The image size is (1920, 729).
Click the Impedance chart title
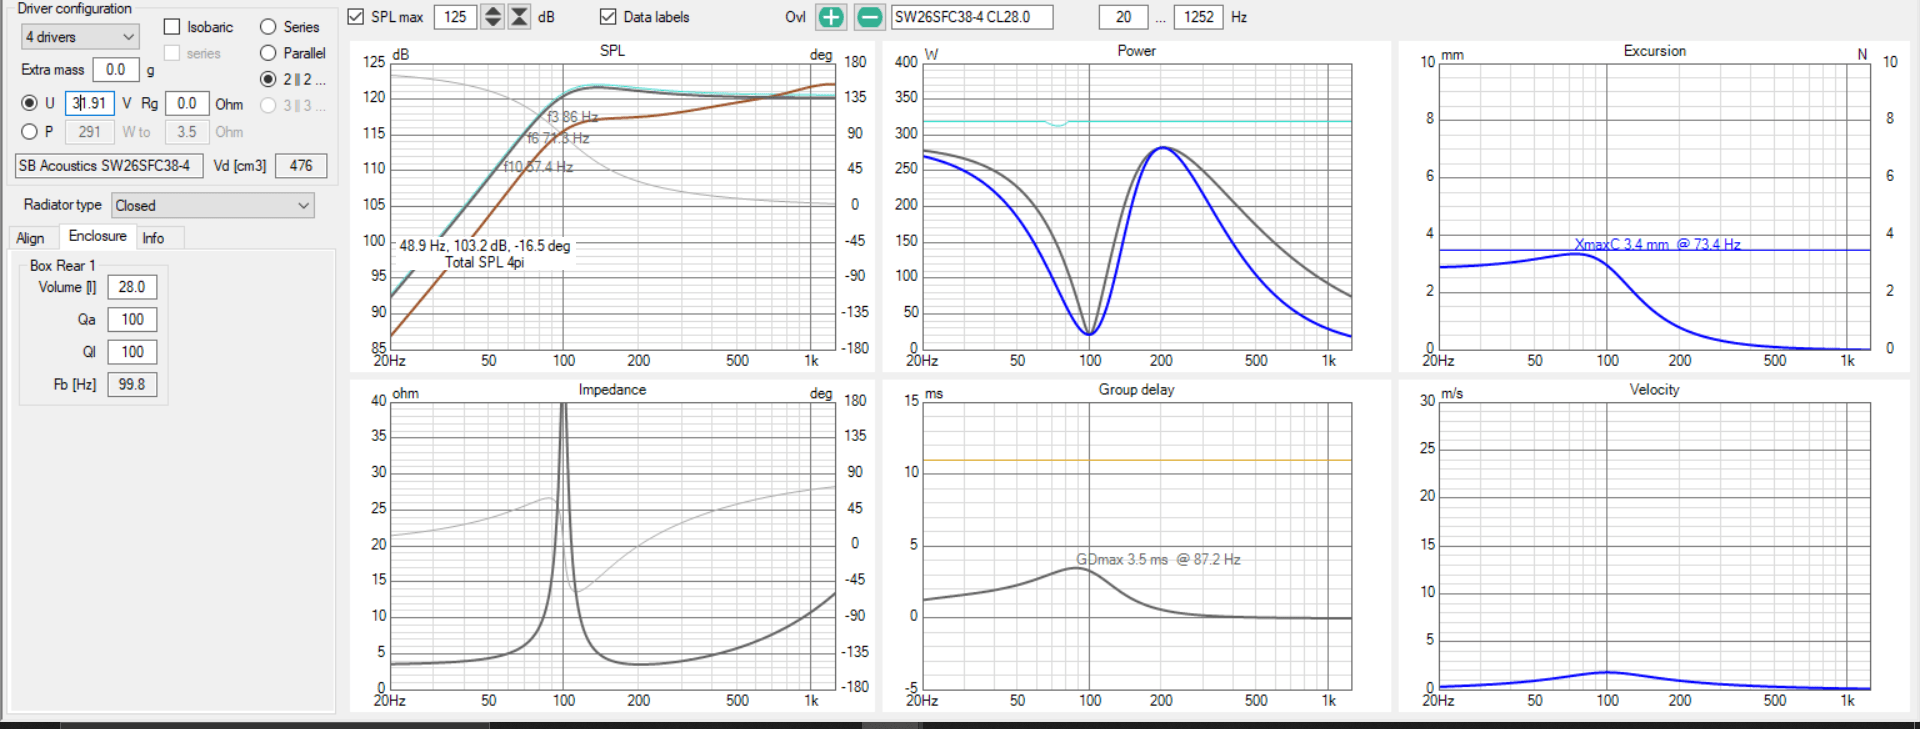click(612, 390)
